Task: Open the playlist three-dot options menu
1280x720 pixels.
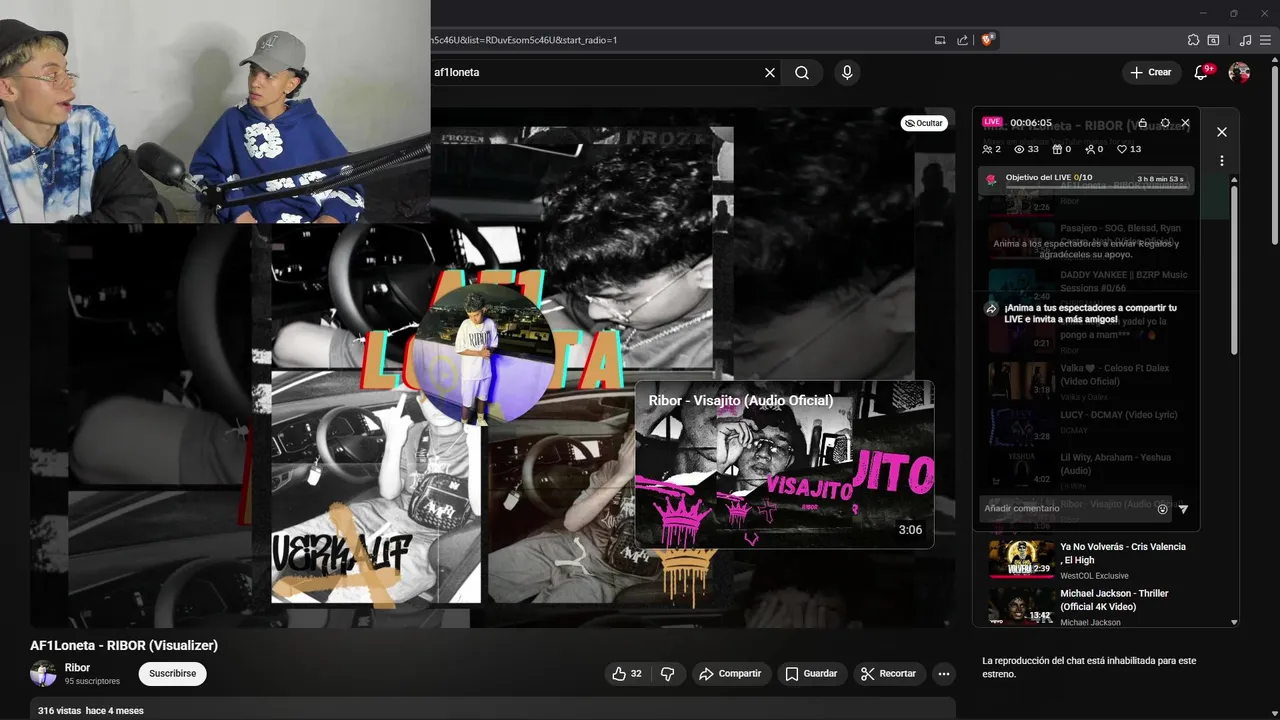Action: tap(1221, 160)
